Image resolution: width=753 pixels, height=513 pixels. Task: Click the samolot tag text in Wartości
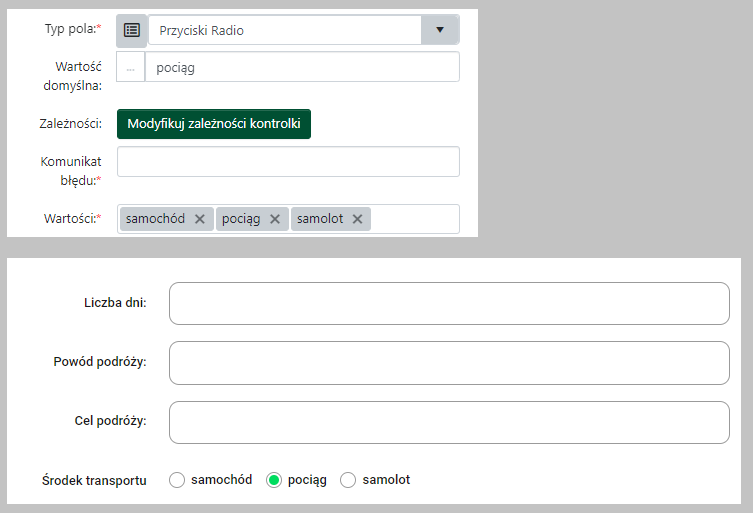pyautogui.click(x=319, y=219)
